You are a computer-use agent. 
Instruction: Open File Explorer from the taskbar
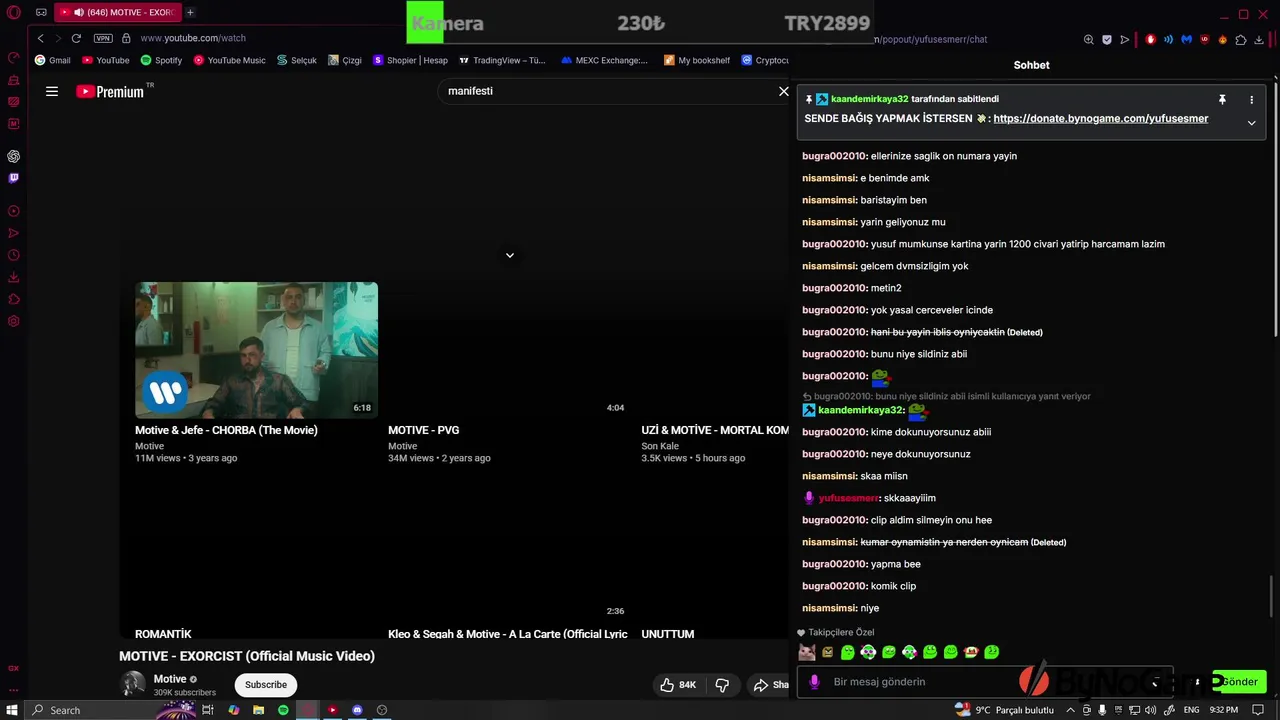point(258,710)
